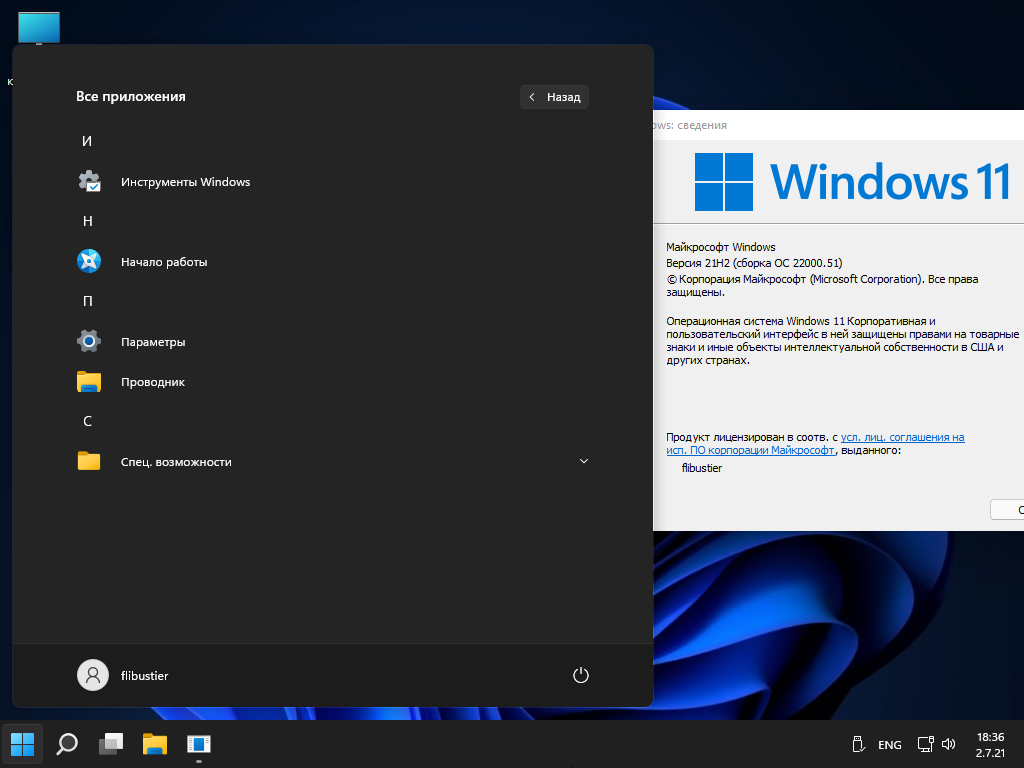Click the letter header П
This screenshot has width=1024, height=768.
tap(87, 301)
